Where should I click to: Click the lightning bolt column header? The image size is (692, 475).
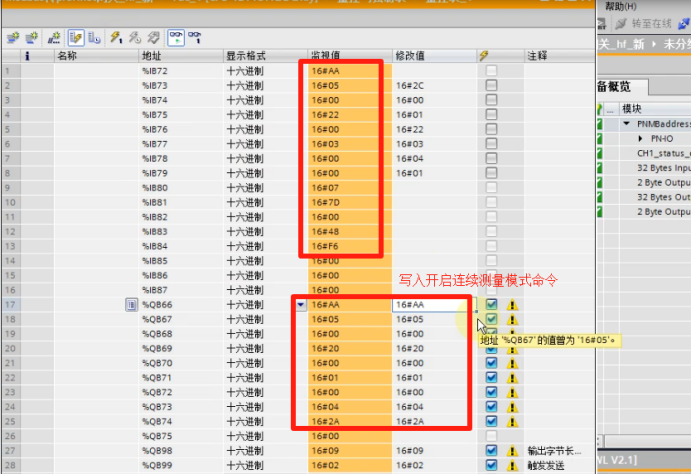(x=484, y=56)
